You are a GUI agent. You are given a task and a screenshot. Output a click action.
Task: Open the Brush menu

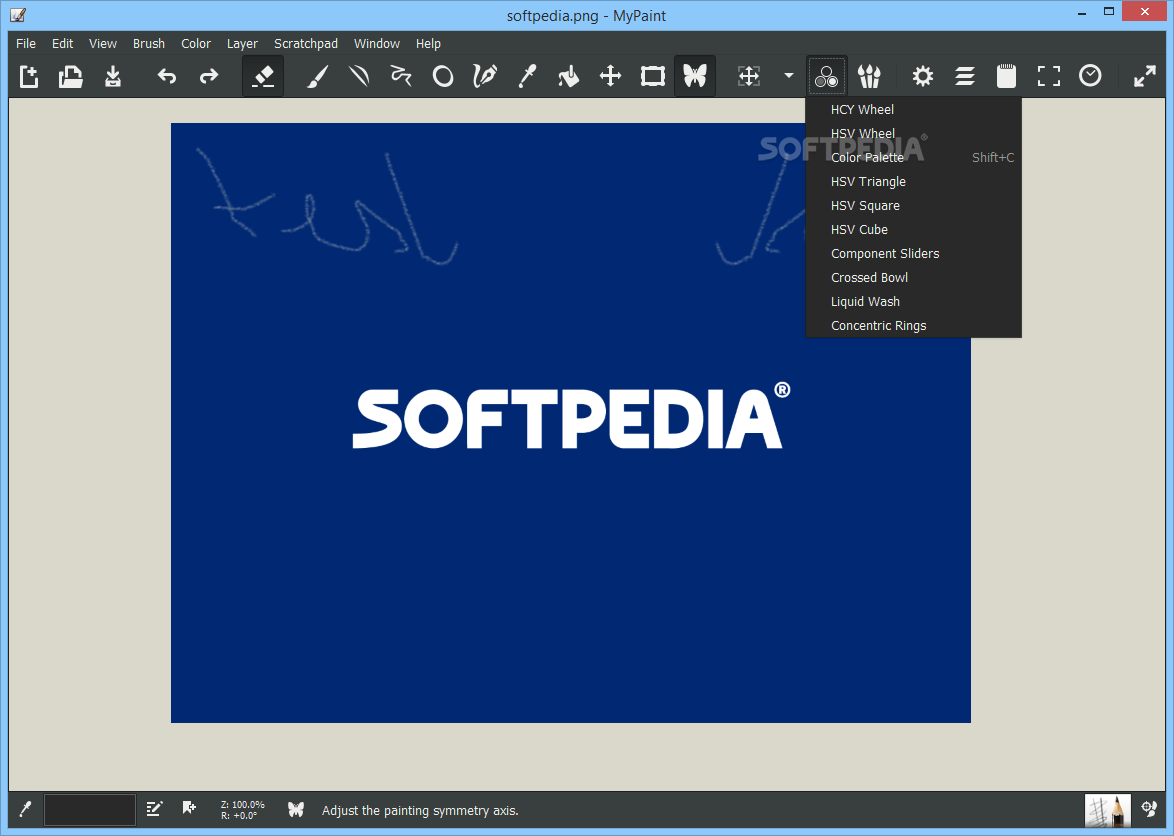click(149, 43)
